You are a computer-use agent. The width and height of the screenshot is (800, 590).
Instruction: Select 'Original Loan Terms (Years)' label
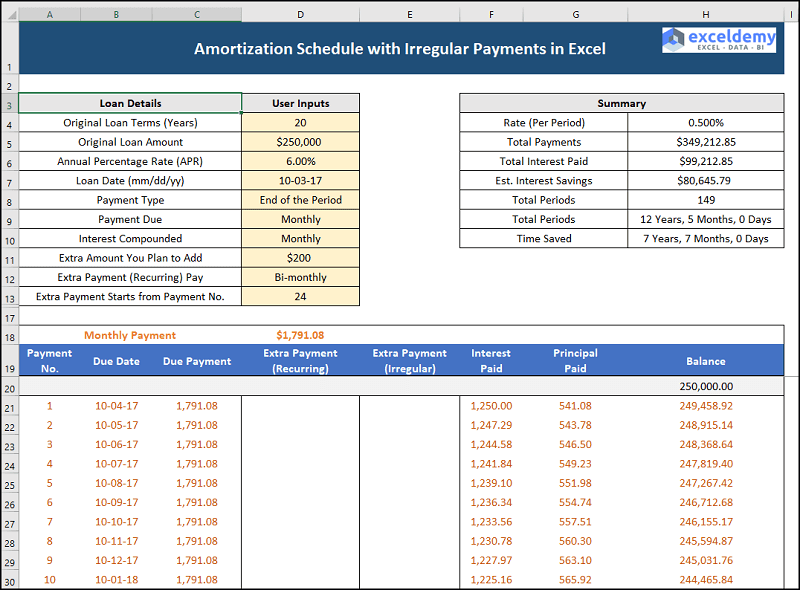pos(130,122)
